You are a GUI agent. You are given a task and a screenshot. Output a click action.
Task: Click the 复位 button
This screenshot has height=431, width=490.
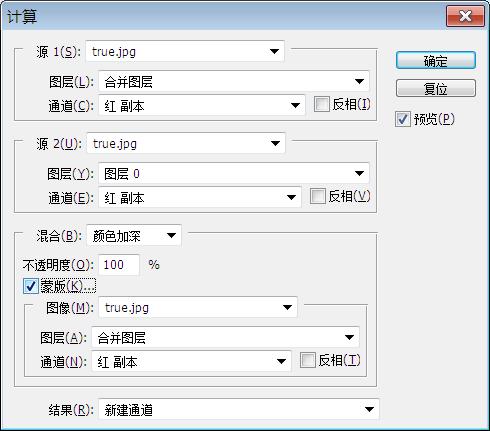436,88
